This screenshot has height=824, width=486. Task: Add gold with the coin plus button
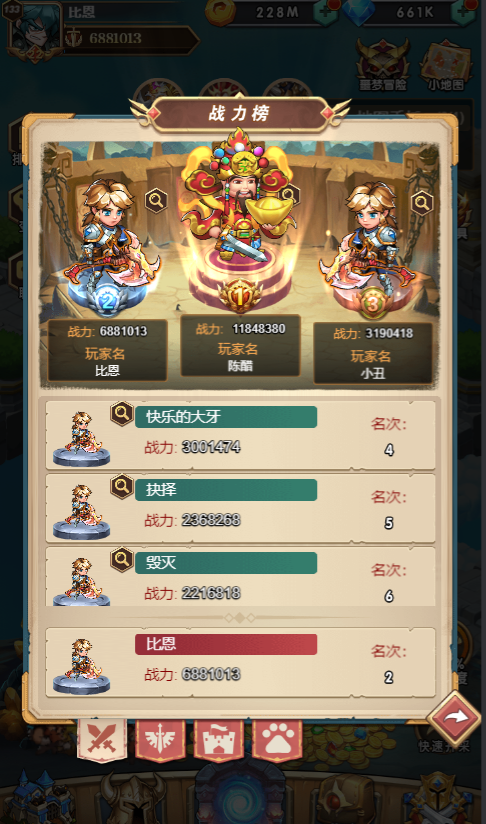[326, 12]
